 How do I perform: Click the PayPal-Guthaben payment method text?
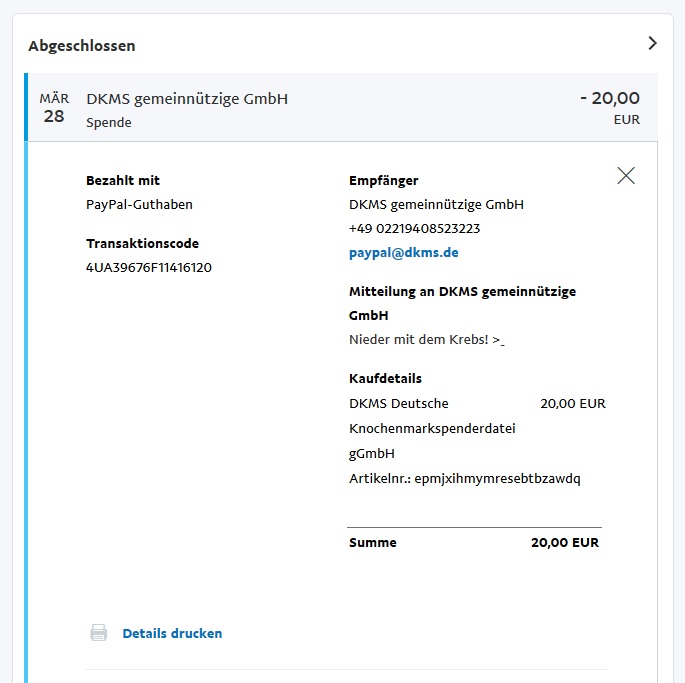pyautogui.click(x=139, y=205)
